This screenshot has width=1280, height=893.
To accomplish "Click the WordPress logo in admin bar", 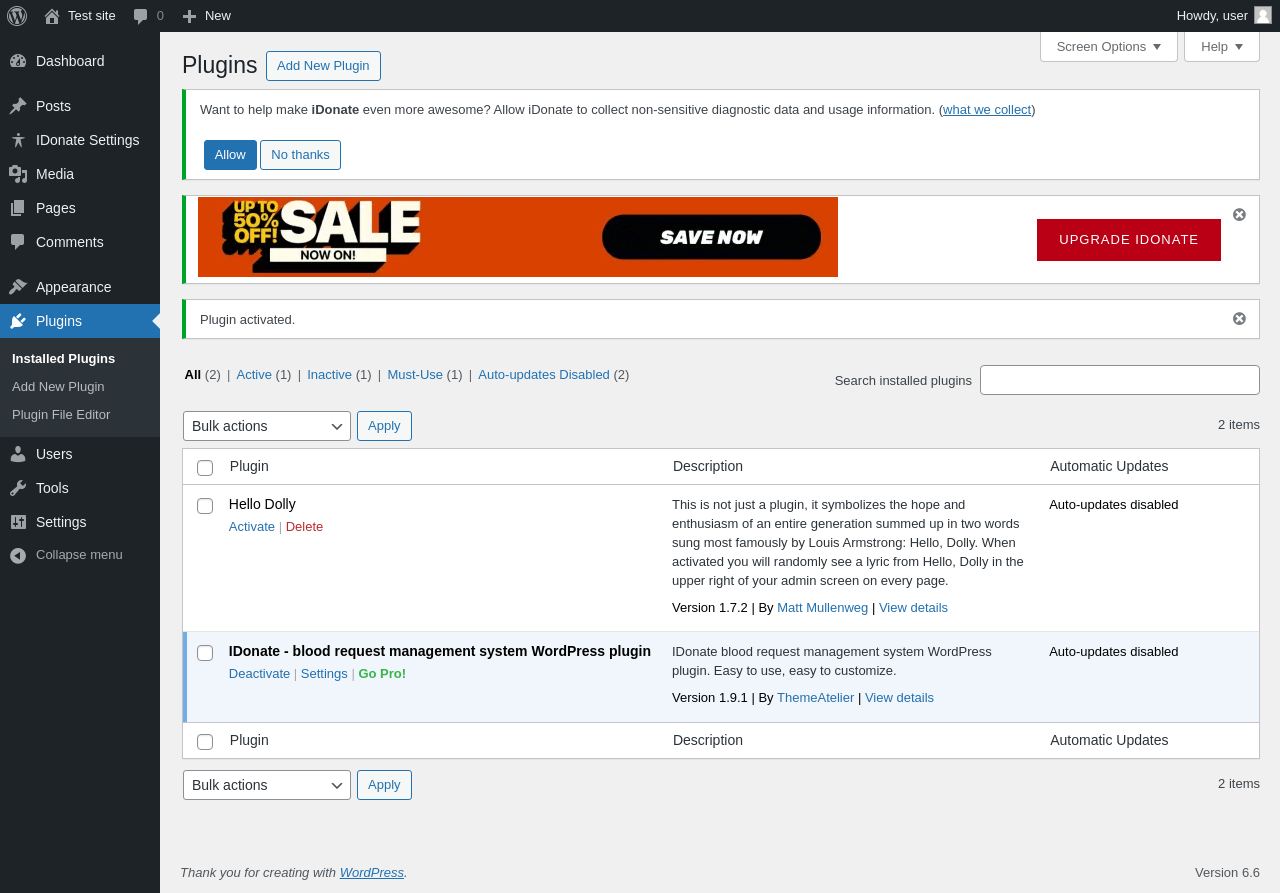I will point(17,16).
